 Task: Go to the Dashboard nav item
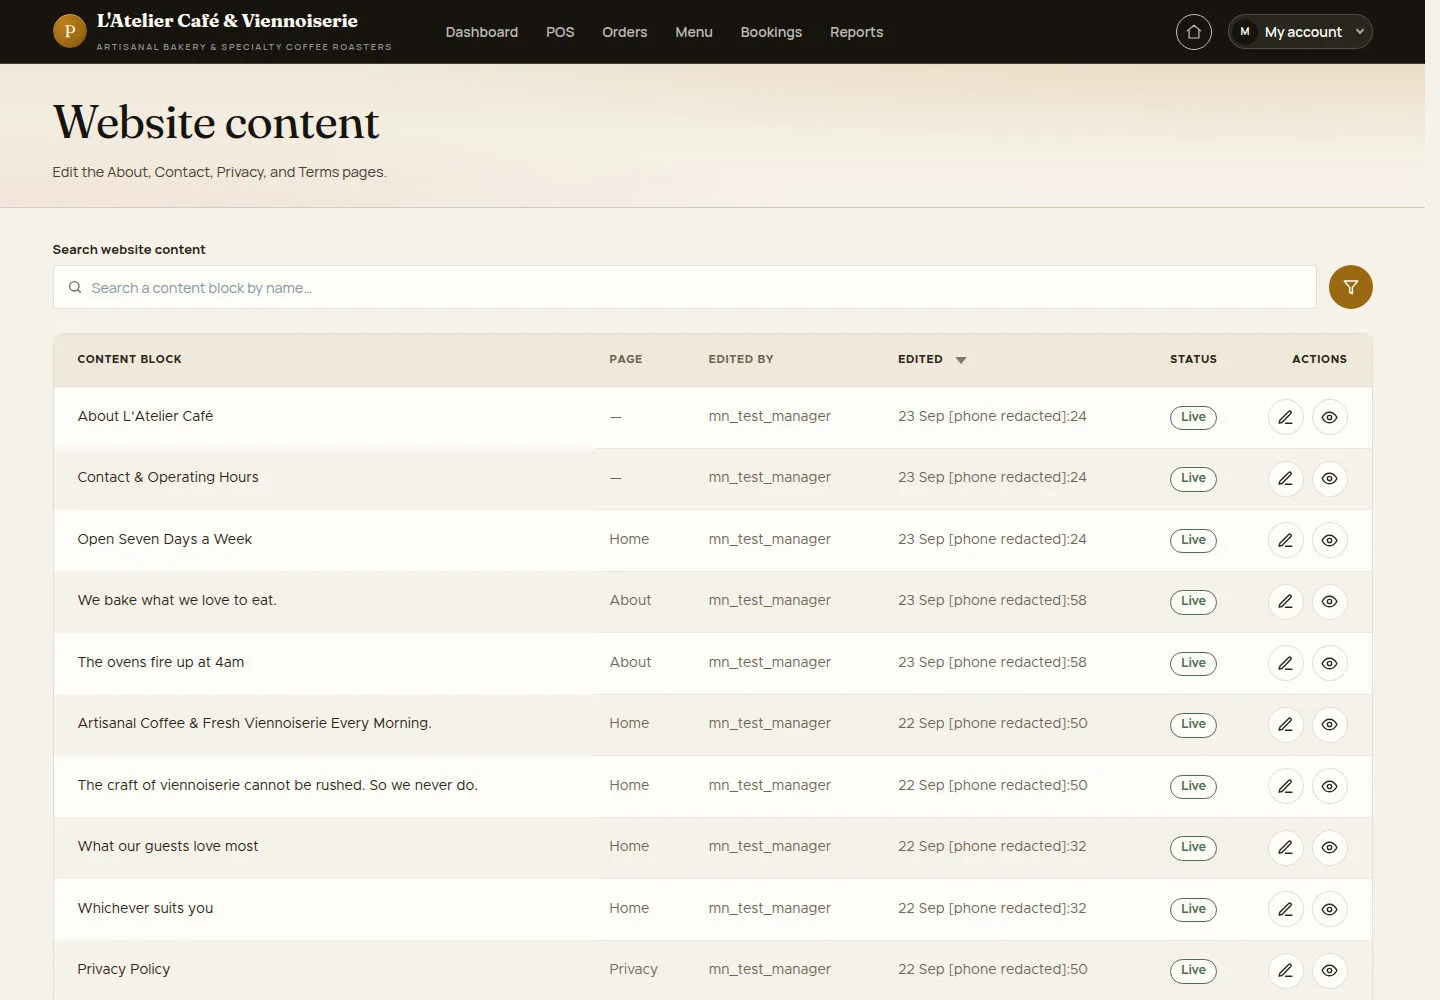[x=482, y=32]
